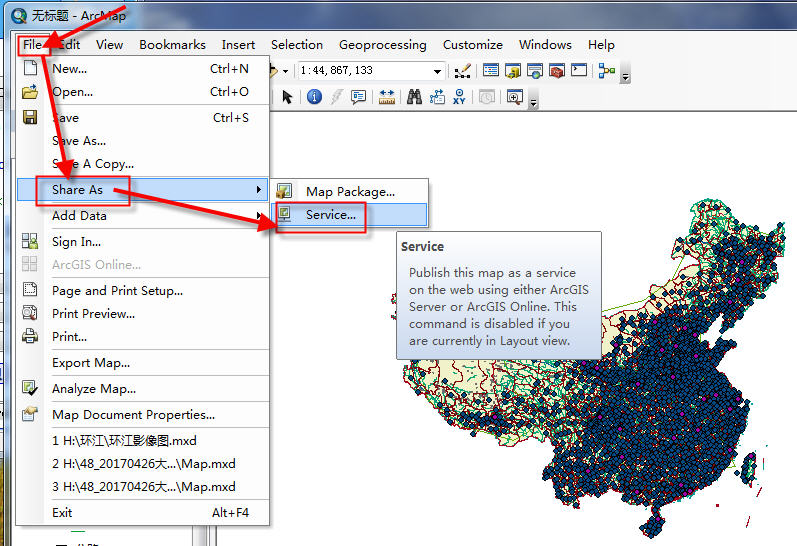Choose Save As... menu entry
The image size is (797, 546).
(x=143, y=141)
